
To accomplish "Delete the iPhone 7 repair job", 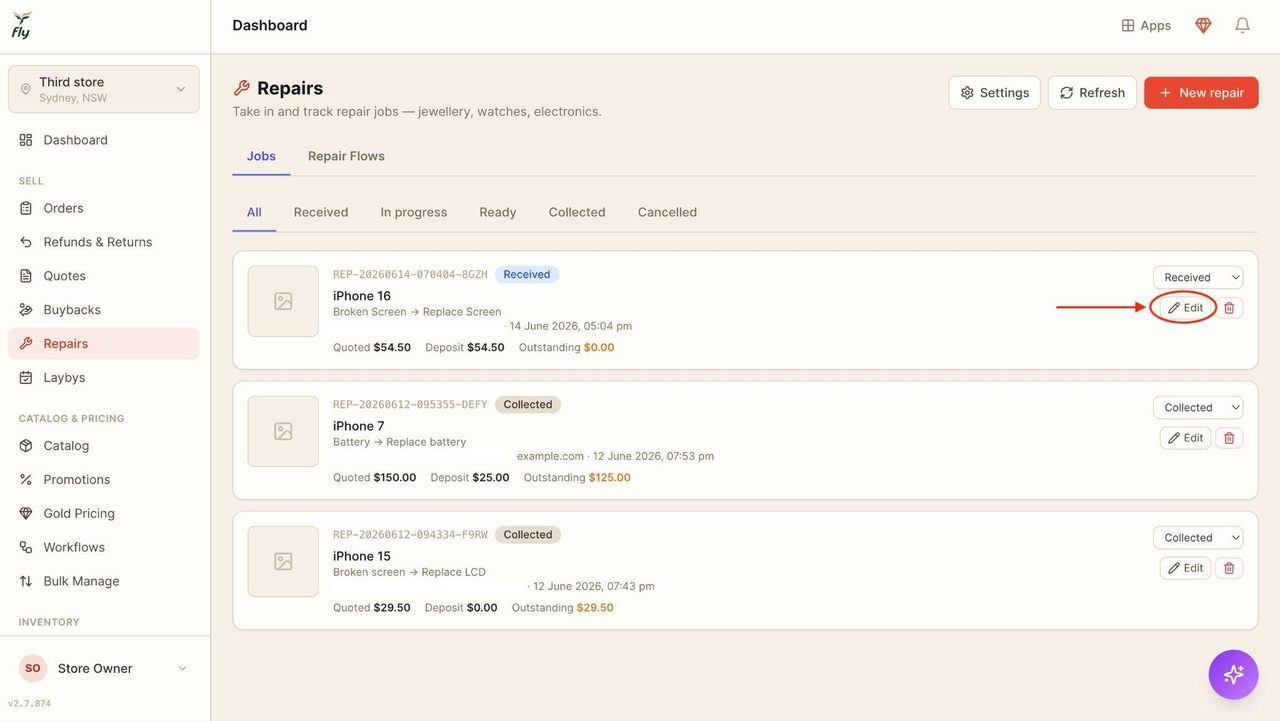I will click(1229, 438).
